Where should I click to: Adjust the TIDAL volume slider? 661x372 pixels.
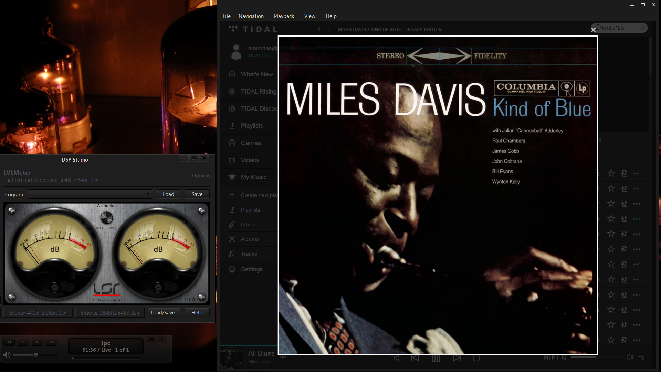(597, 357)
